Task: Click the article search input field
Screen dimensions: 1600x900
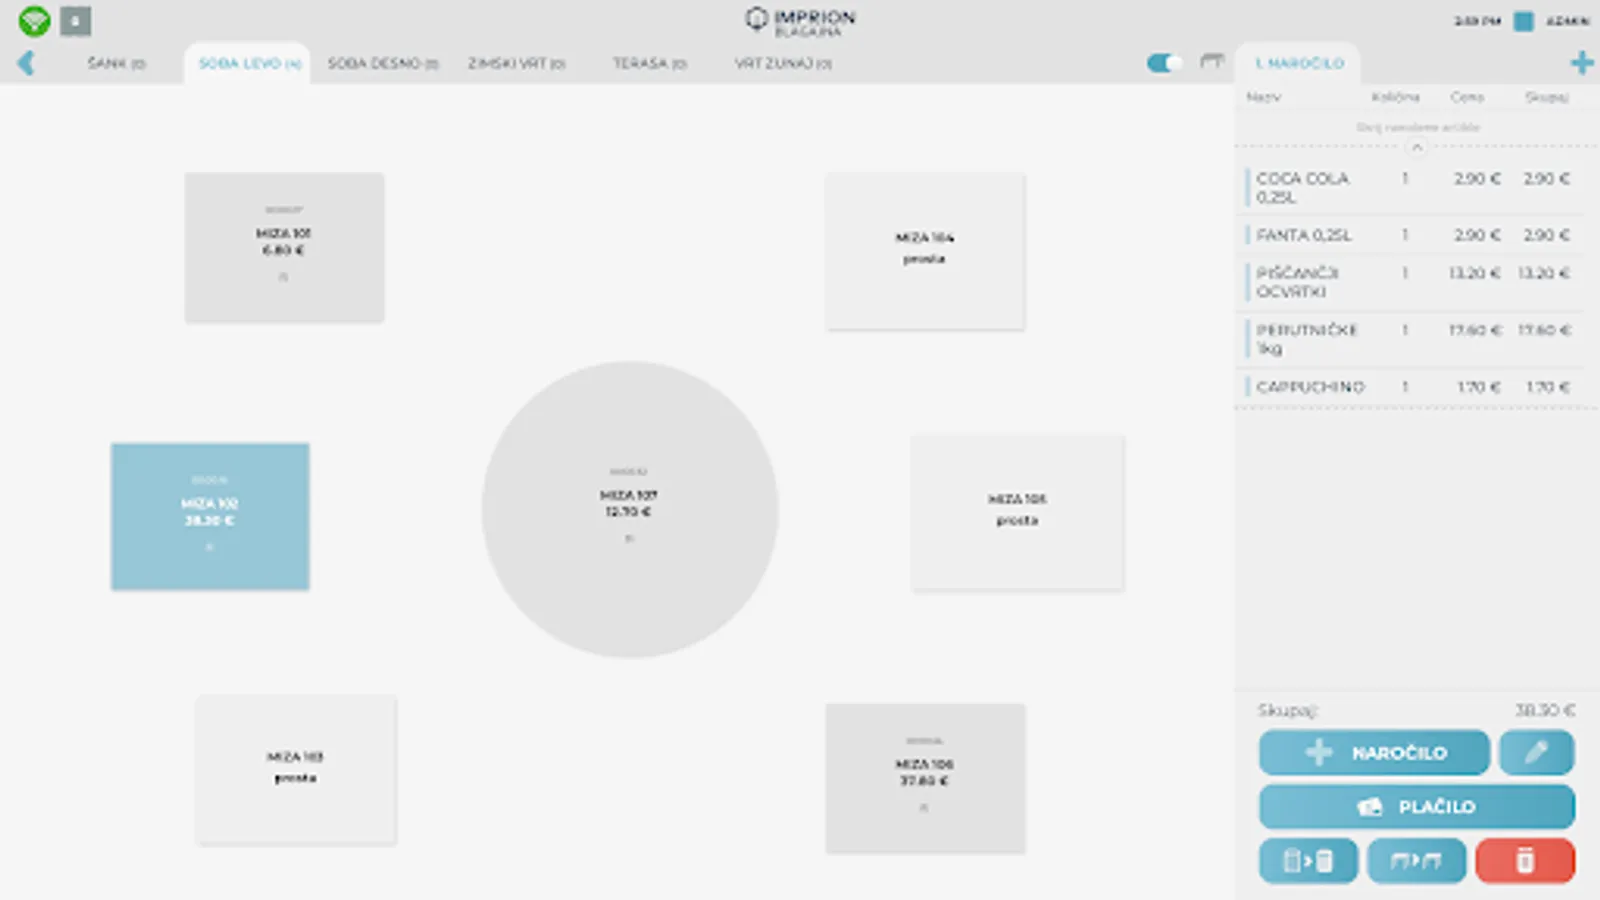Action: (1415, 127)
